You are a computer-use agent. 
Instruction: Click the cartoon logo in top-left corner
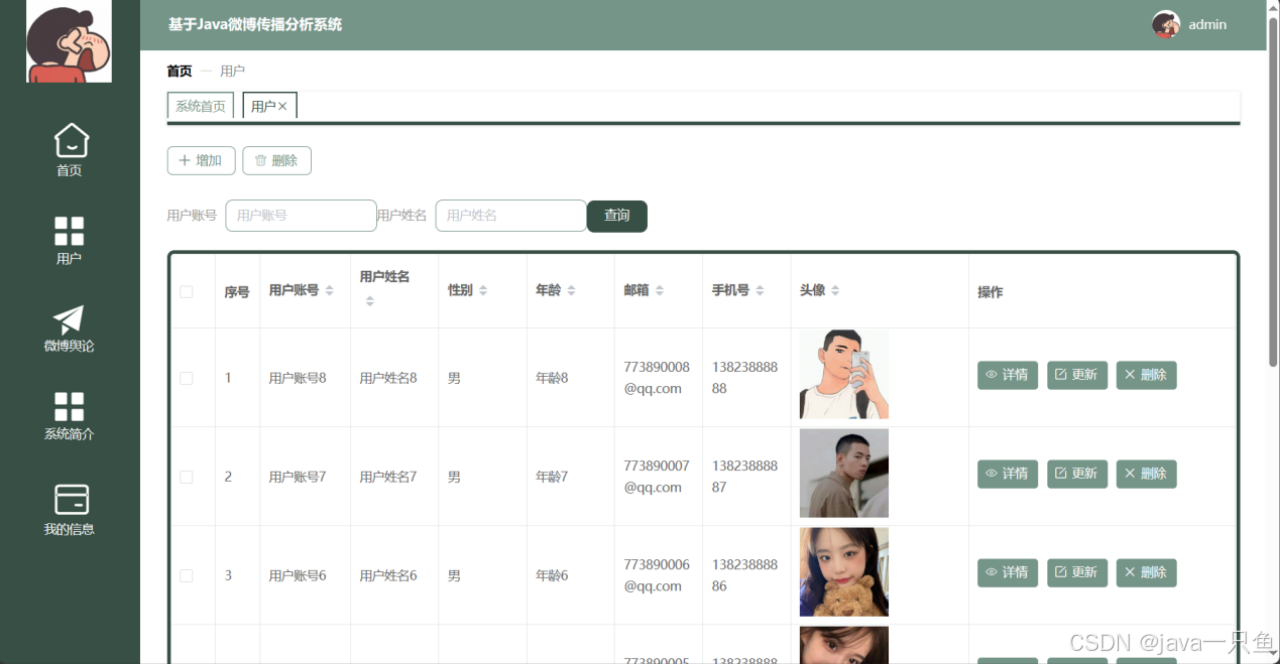pyautogui.click(x=69, y=41)
